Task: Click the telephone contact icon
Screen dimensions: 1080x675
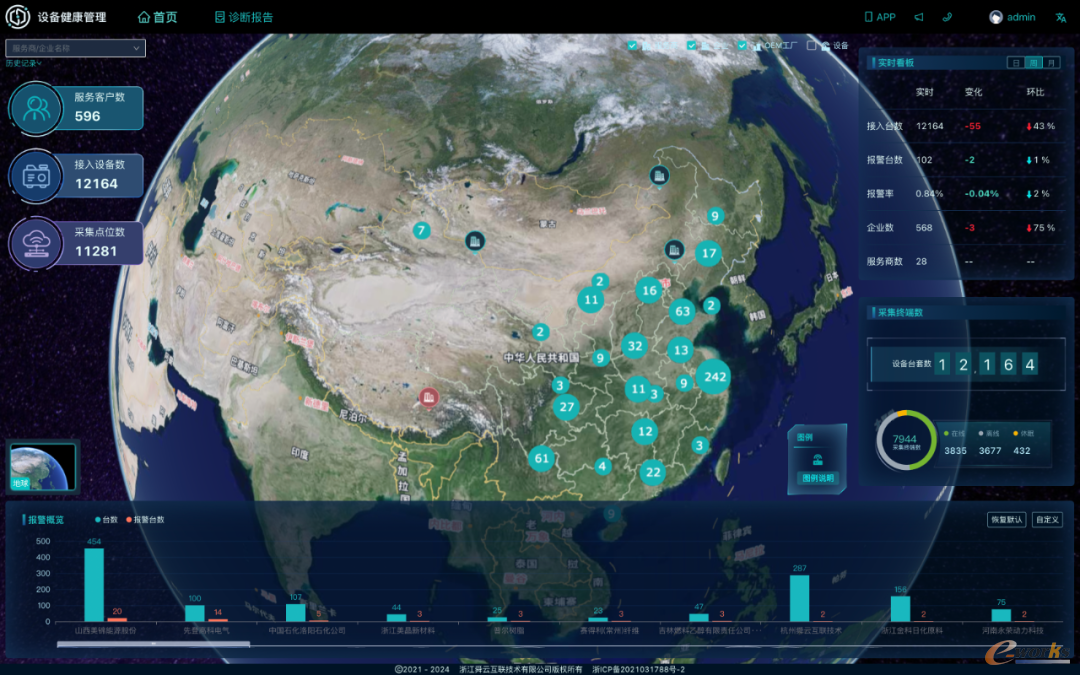Action: point(948,17)
